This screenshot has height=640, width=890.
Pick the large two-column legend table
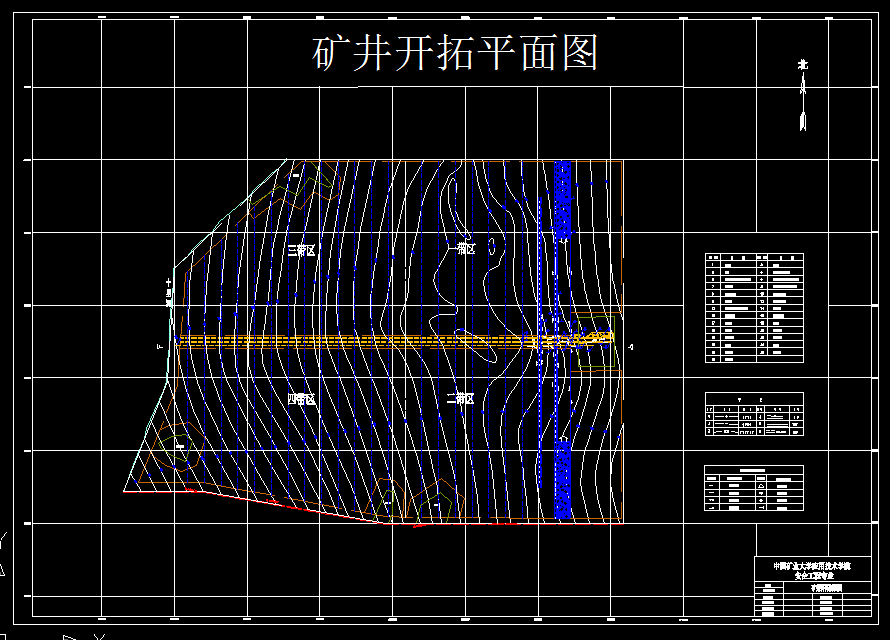[754, 308]
